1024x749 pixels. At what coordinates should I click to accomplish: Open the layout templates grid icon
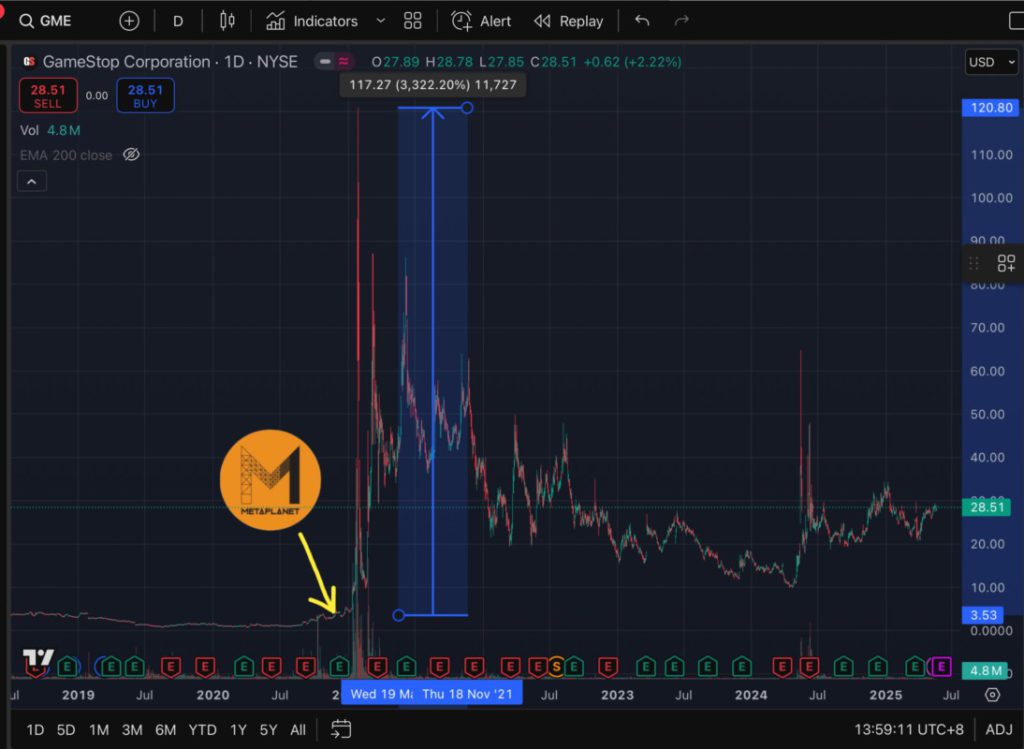(412, 21)
